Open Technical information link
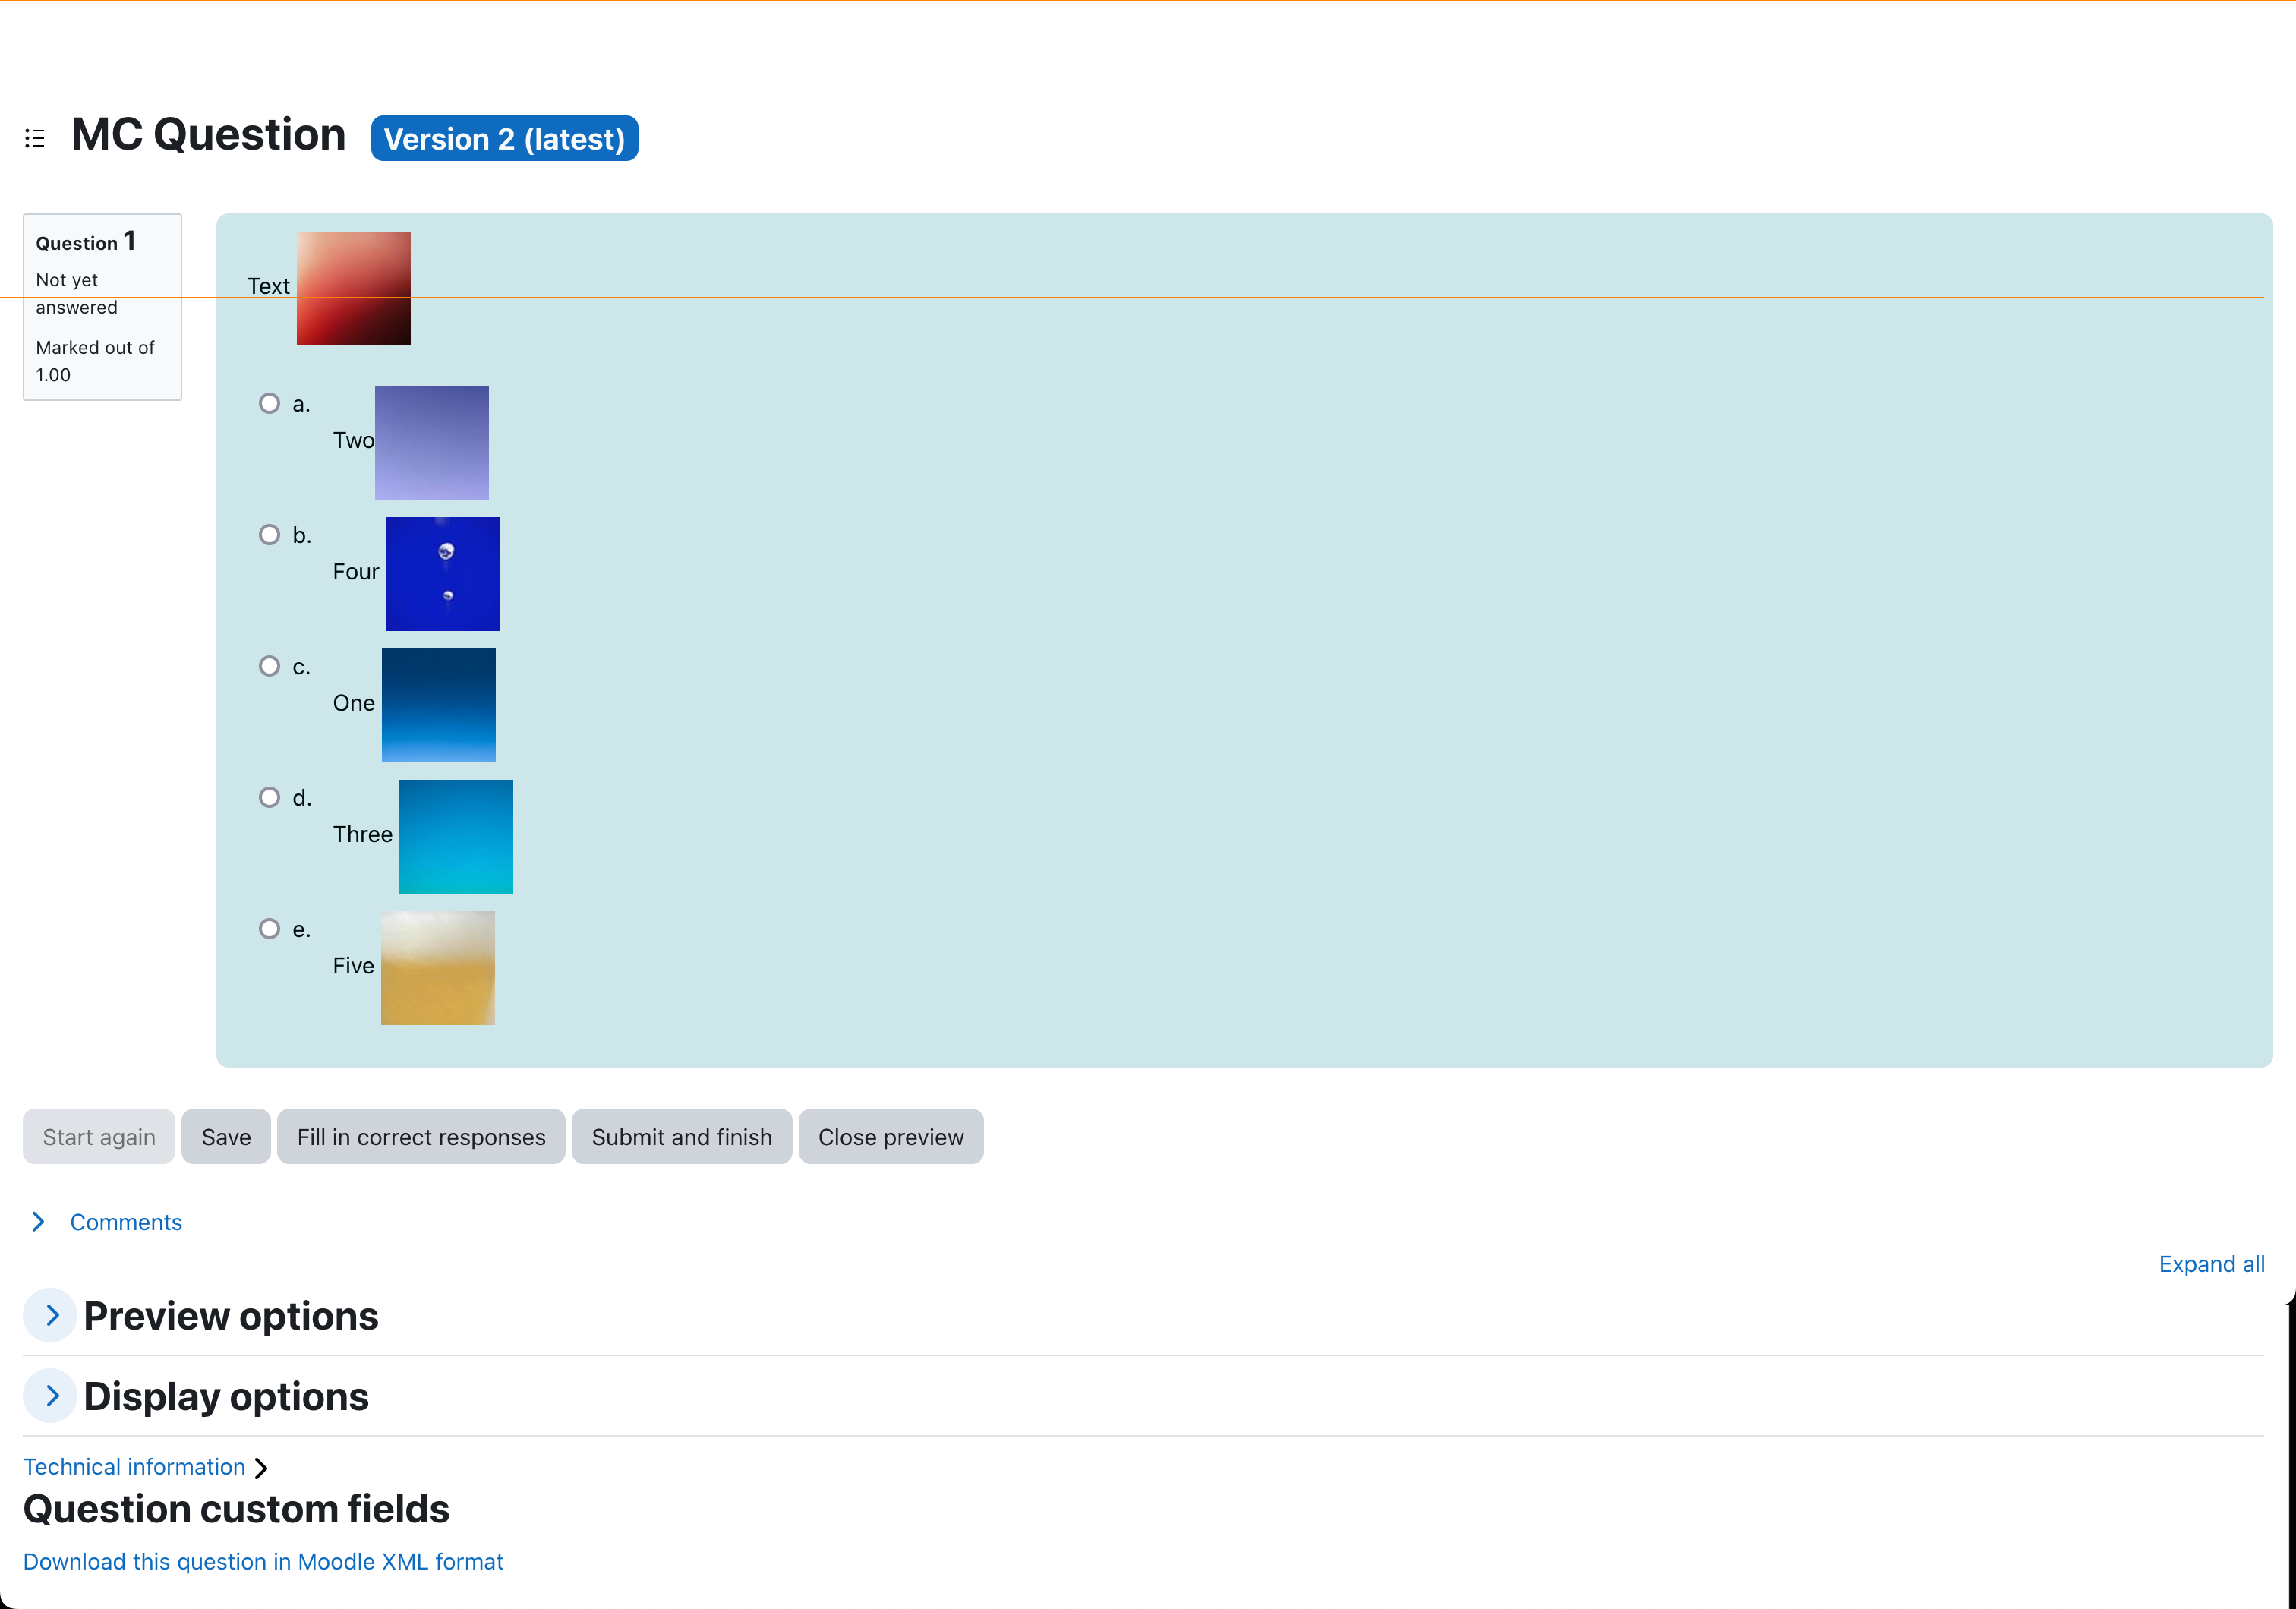 [x=134, y=1467]
